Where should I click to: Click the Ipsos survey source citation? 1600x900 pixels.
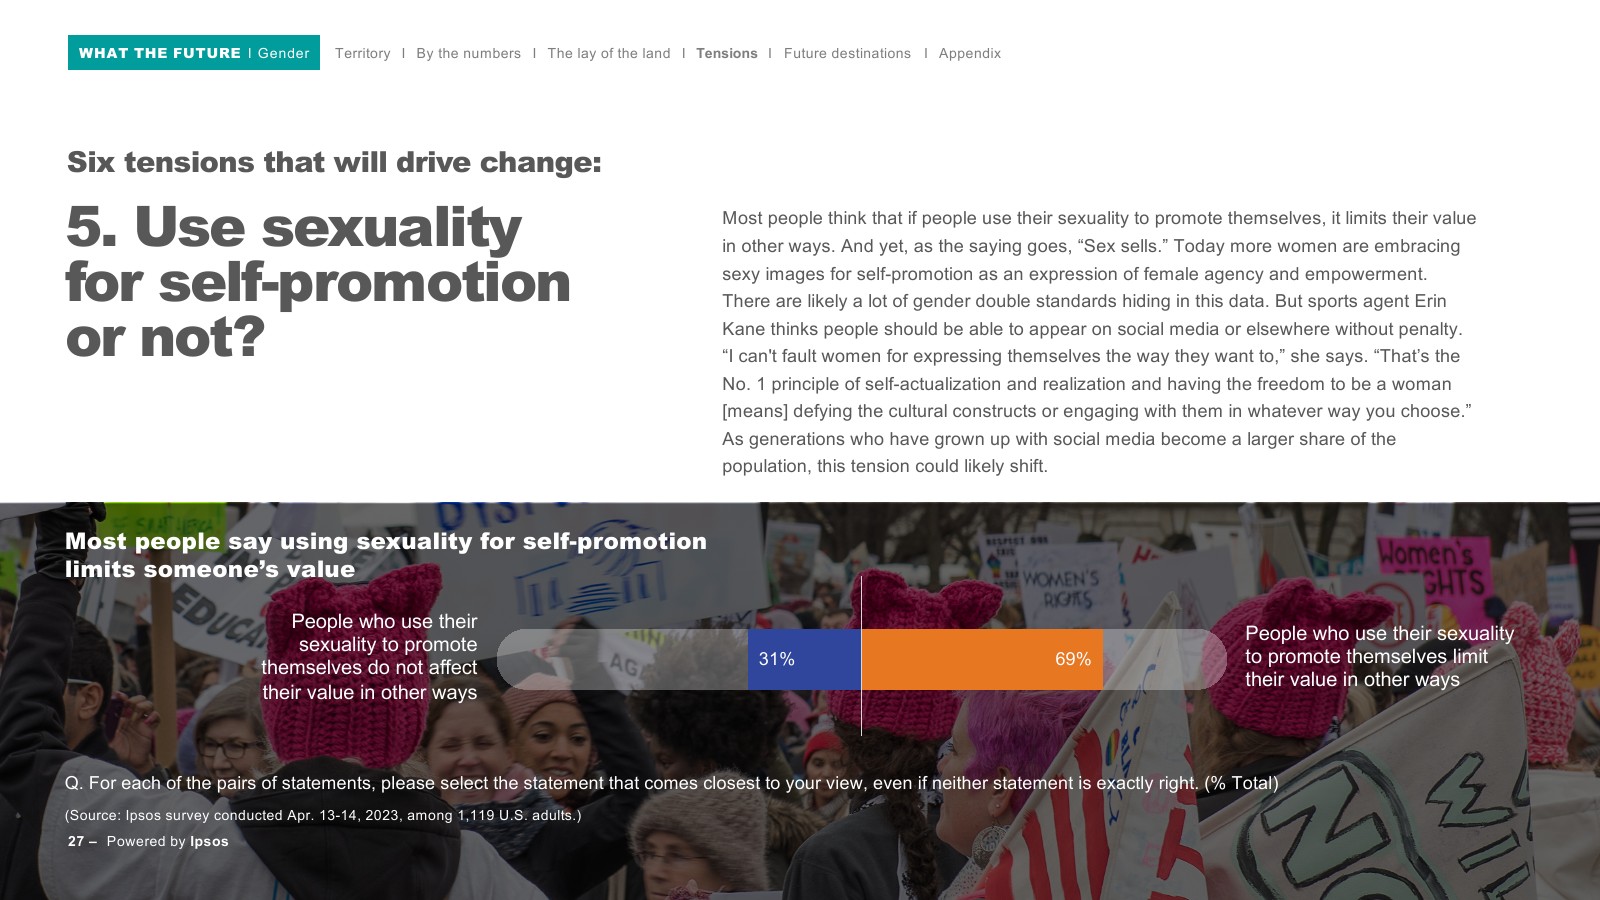(x=323, y=815)
